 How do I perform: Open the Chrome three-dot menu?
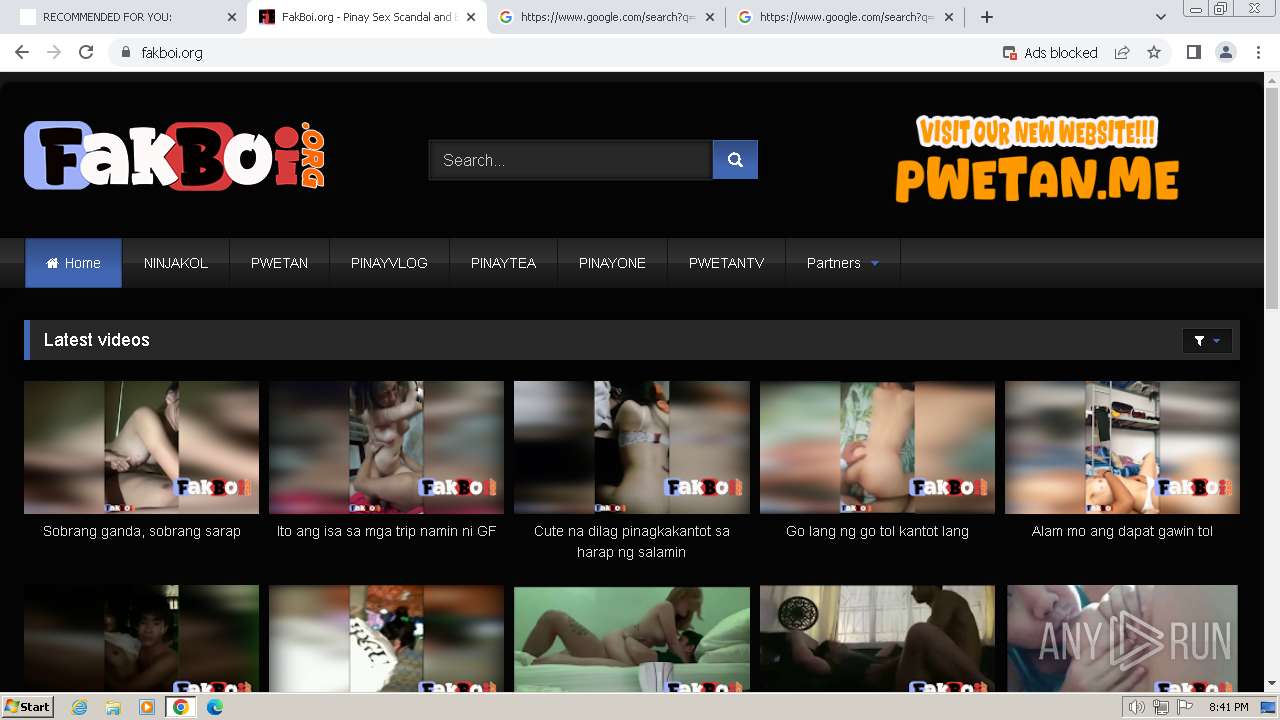coord(1258,53)
